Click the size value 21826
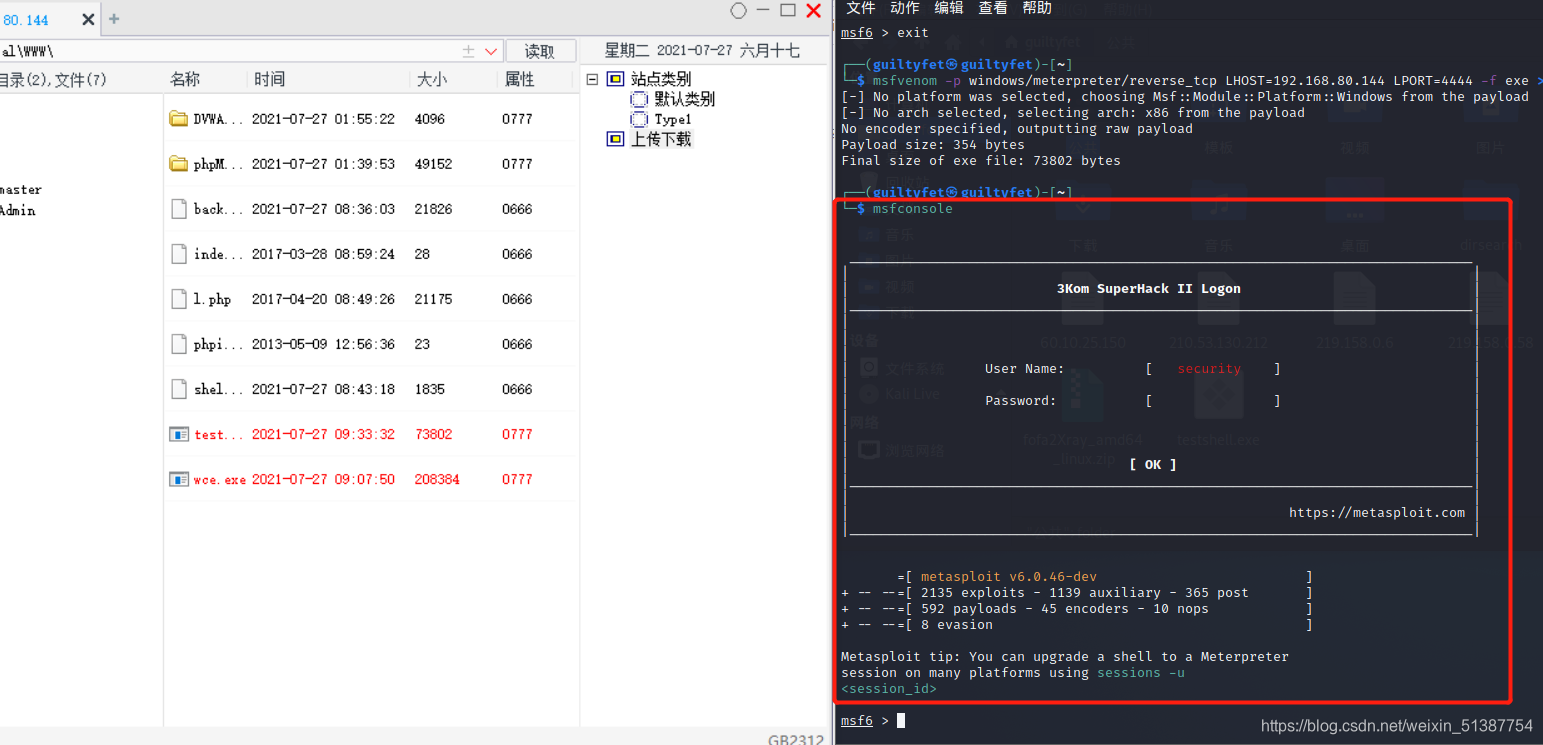 (433, 209)
